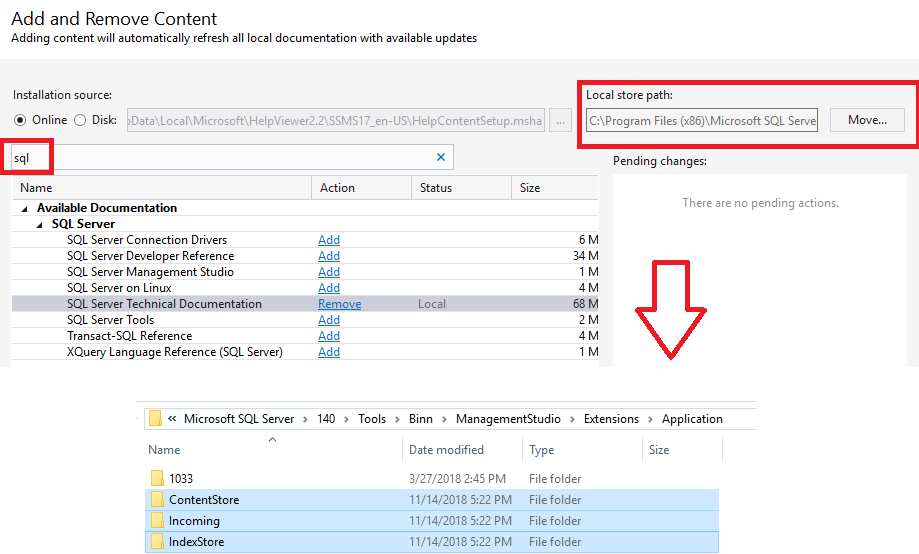Viewport: 919px width, 554px height.
Task: Select the SQL Server Connection Drivers row
Action: (305, 240)
